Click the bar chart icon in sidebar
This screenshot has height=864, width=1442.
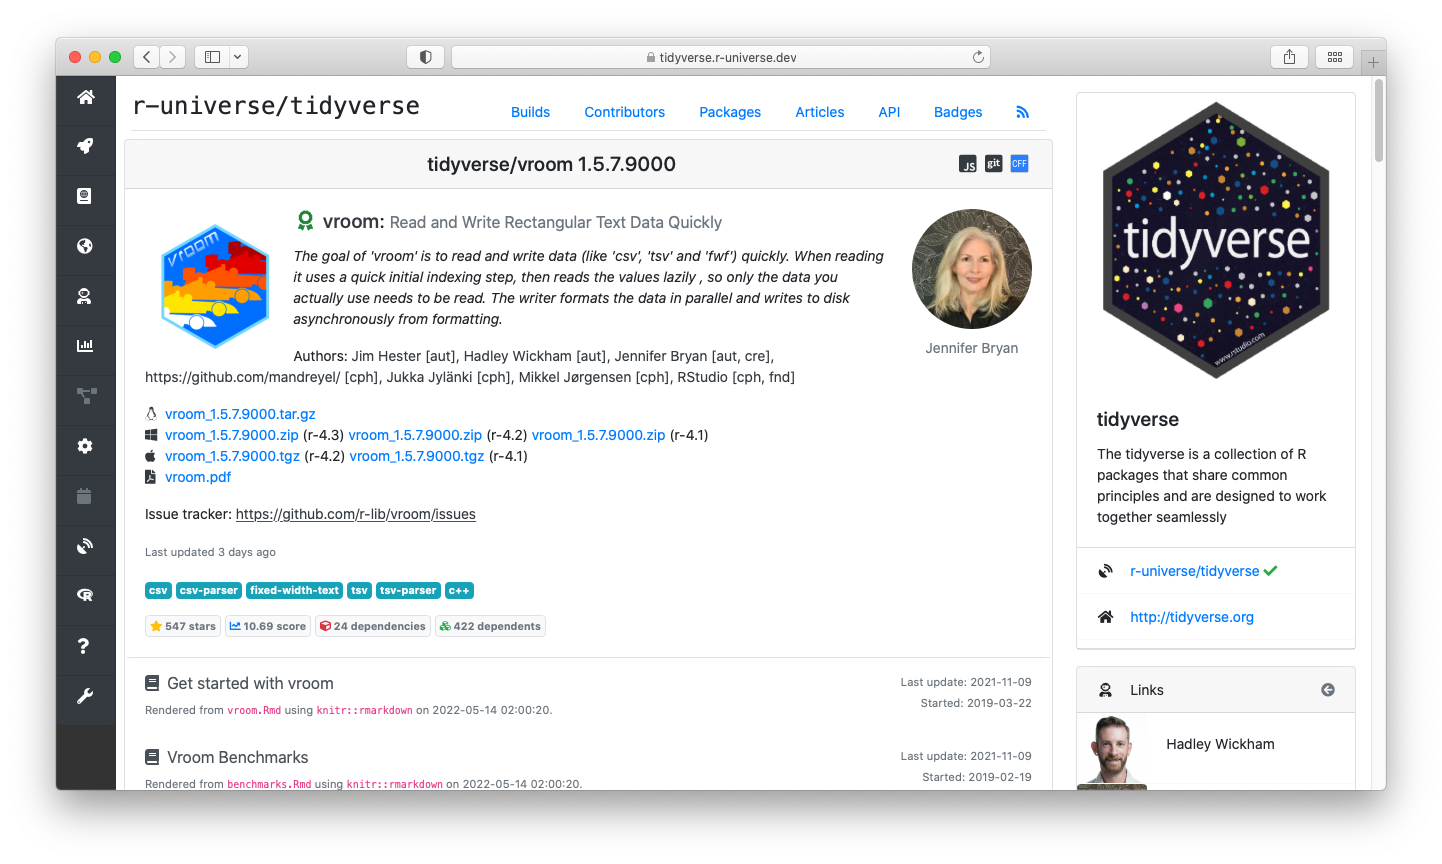click(86, 346)
